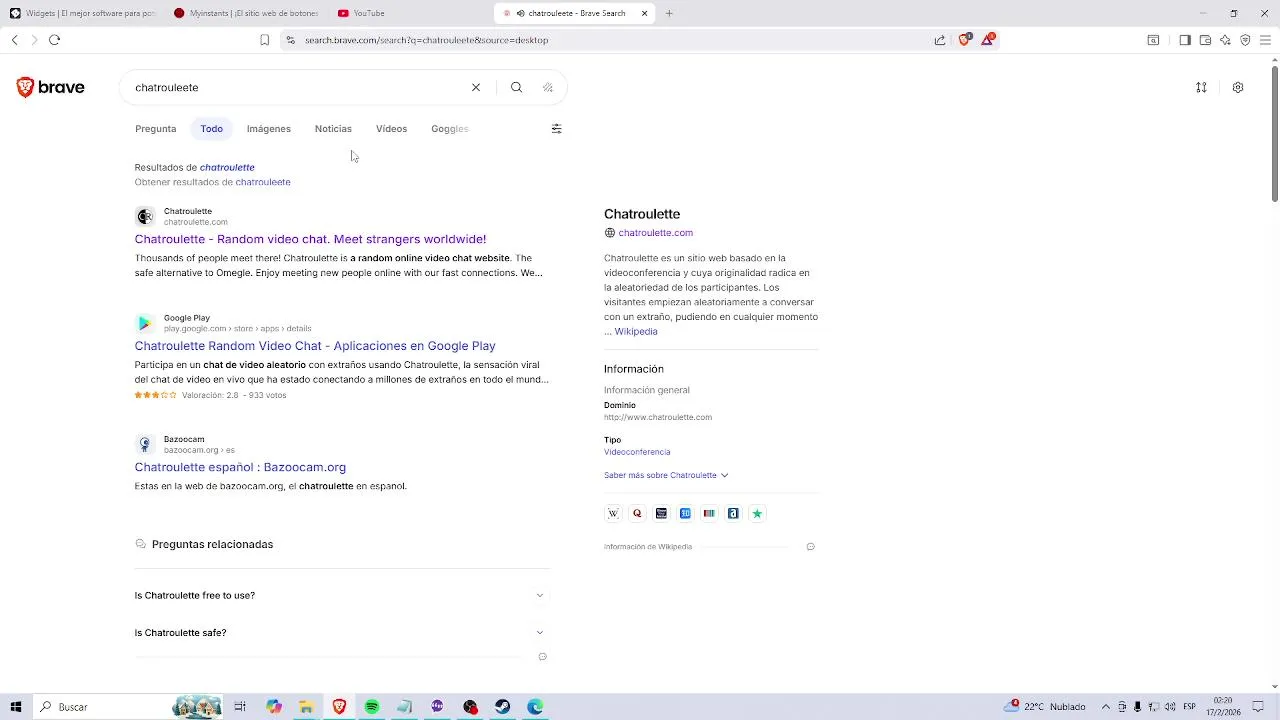Click the page vertical scrollbar thumb
This screenshot has width=1280, height=720.
coord(1274,133)
